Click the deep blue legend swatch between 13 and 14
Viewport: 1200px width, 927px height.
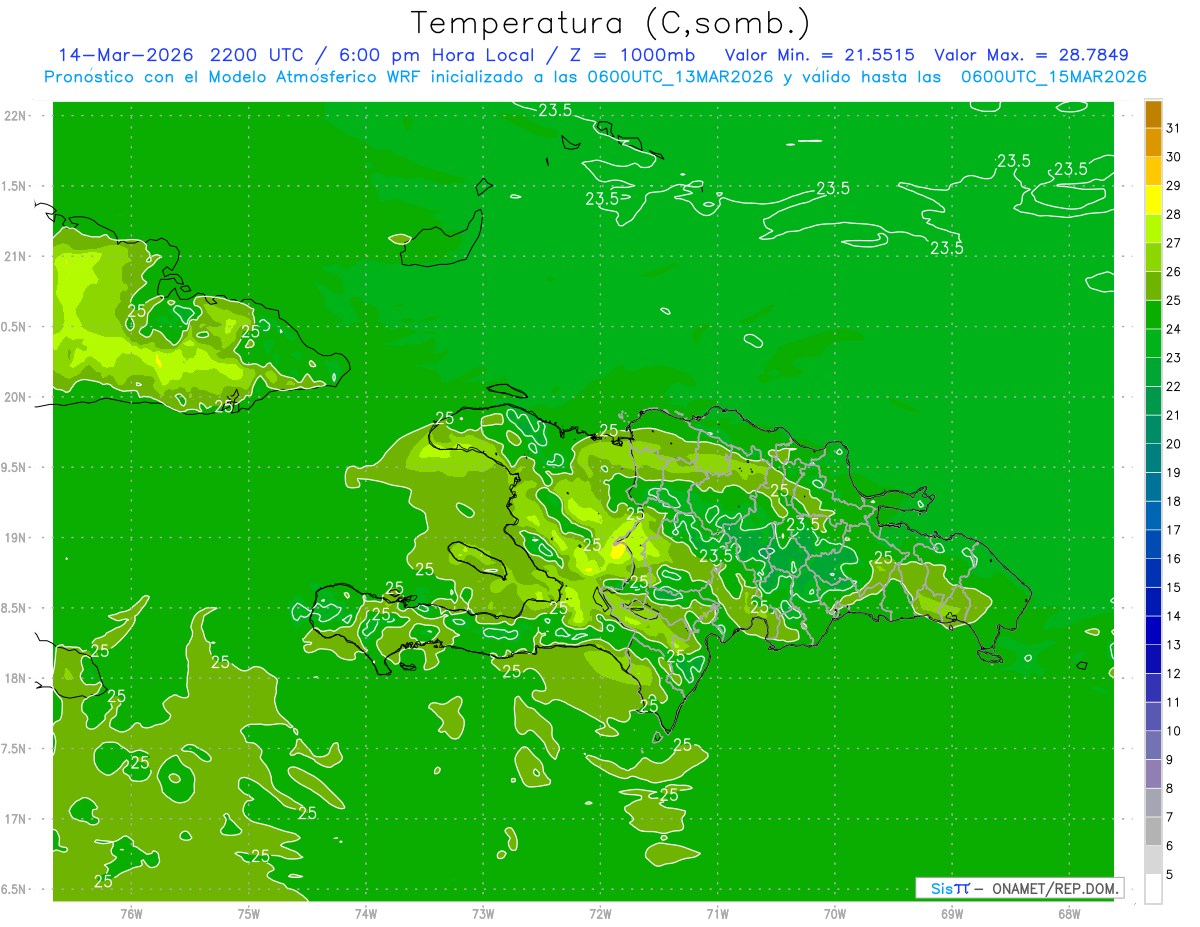click(x=1153, y=630)
